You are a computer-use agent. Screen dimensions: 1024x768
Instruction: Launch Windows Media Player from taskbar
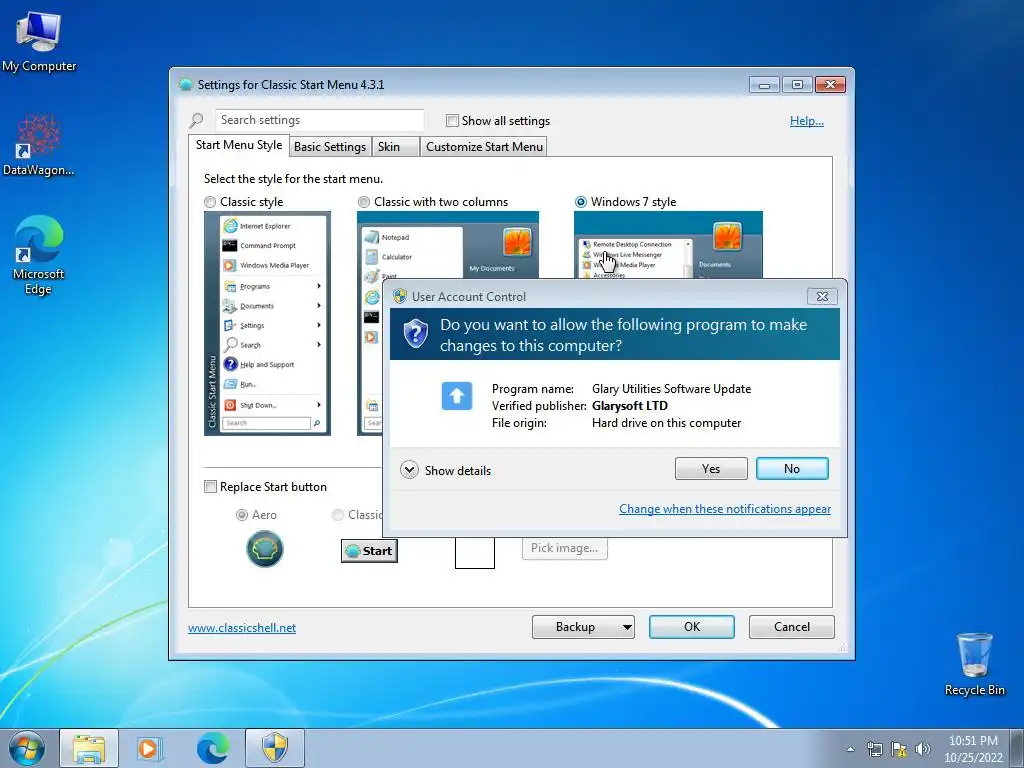(x=150, y=748)
